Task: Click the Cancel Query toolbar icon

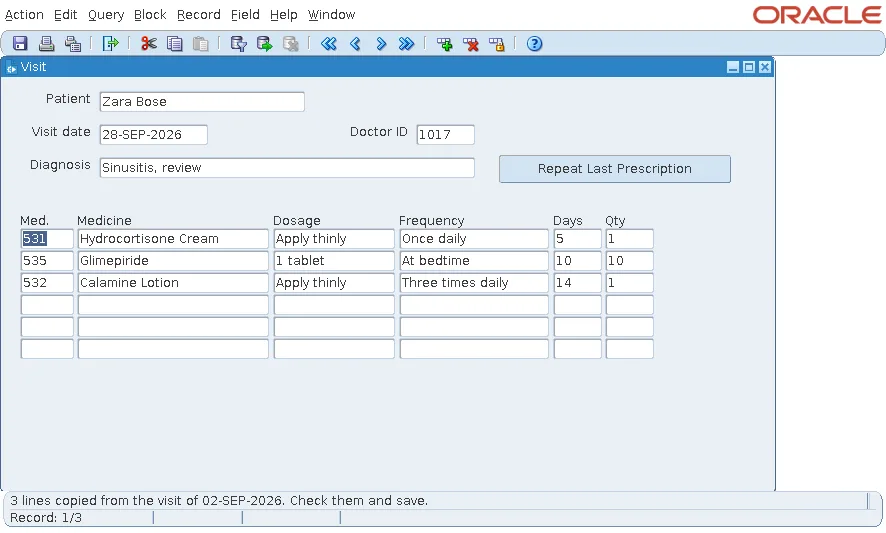Action: 290,44
